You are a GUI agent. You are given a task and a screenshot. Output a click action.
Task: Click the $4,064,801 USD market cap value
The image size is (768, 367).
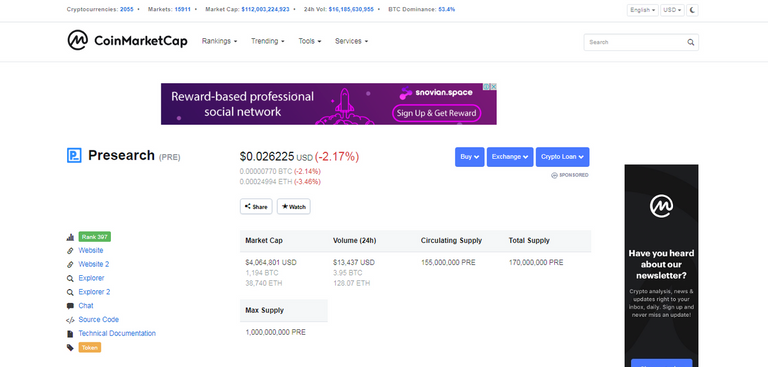click(x=271, y=263)
